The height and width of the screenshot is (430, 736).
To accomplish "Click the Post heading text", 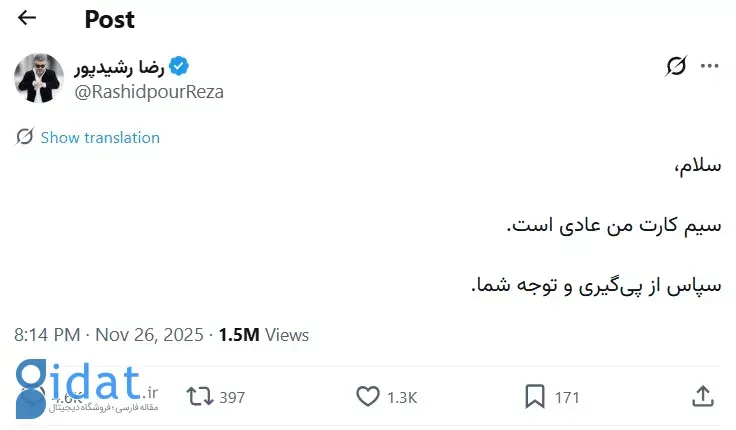I will (x=109, y=19).
